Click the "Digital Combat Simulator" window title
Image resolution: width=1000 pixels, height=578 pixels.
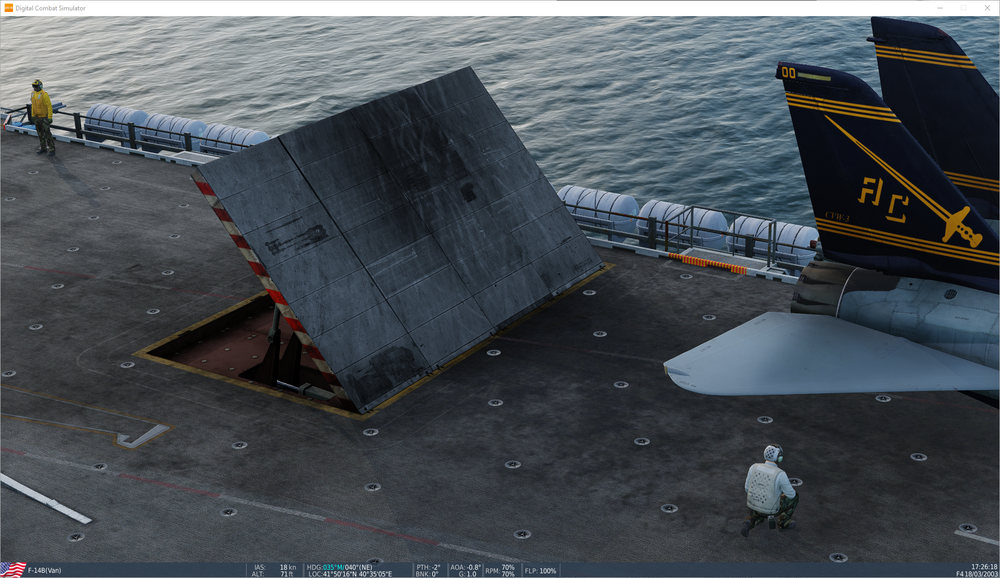[50, 8]
